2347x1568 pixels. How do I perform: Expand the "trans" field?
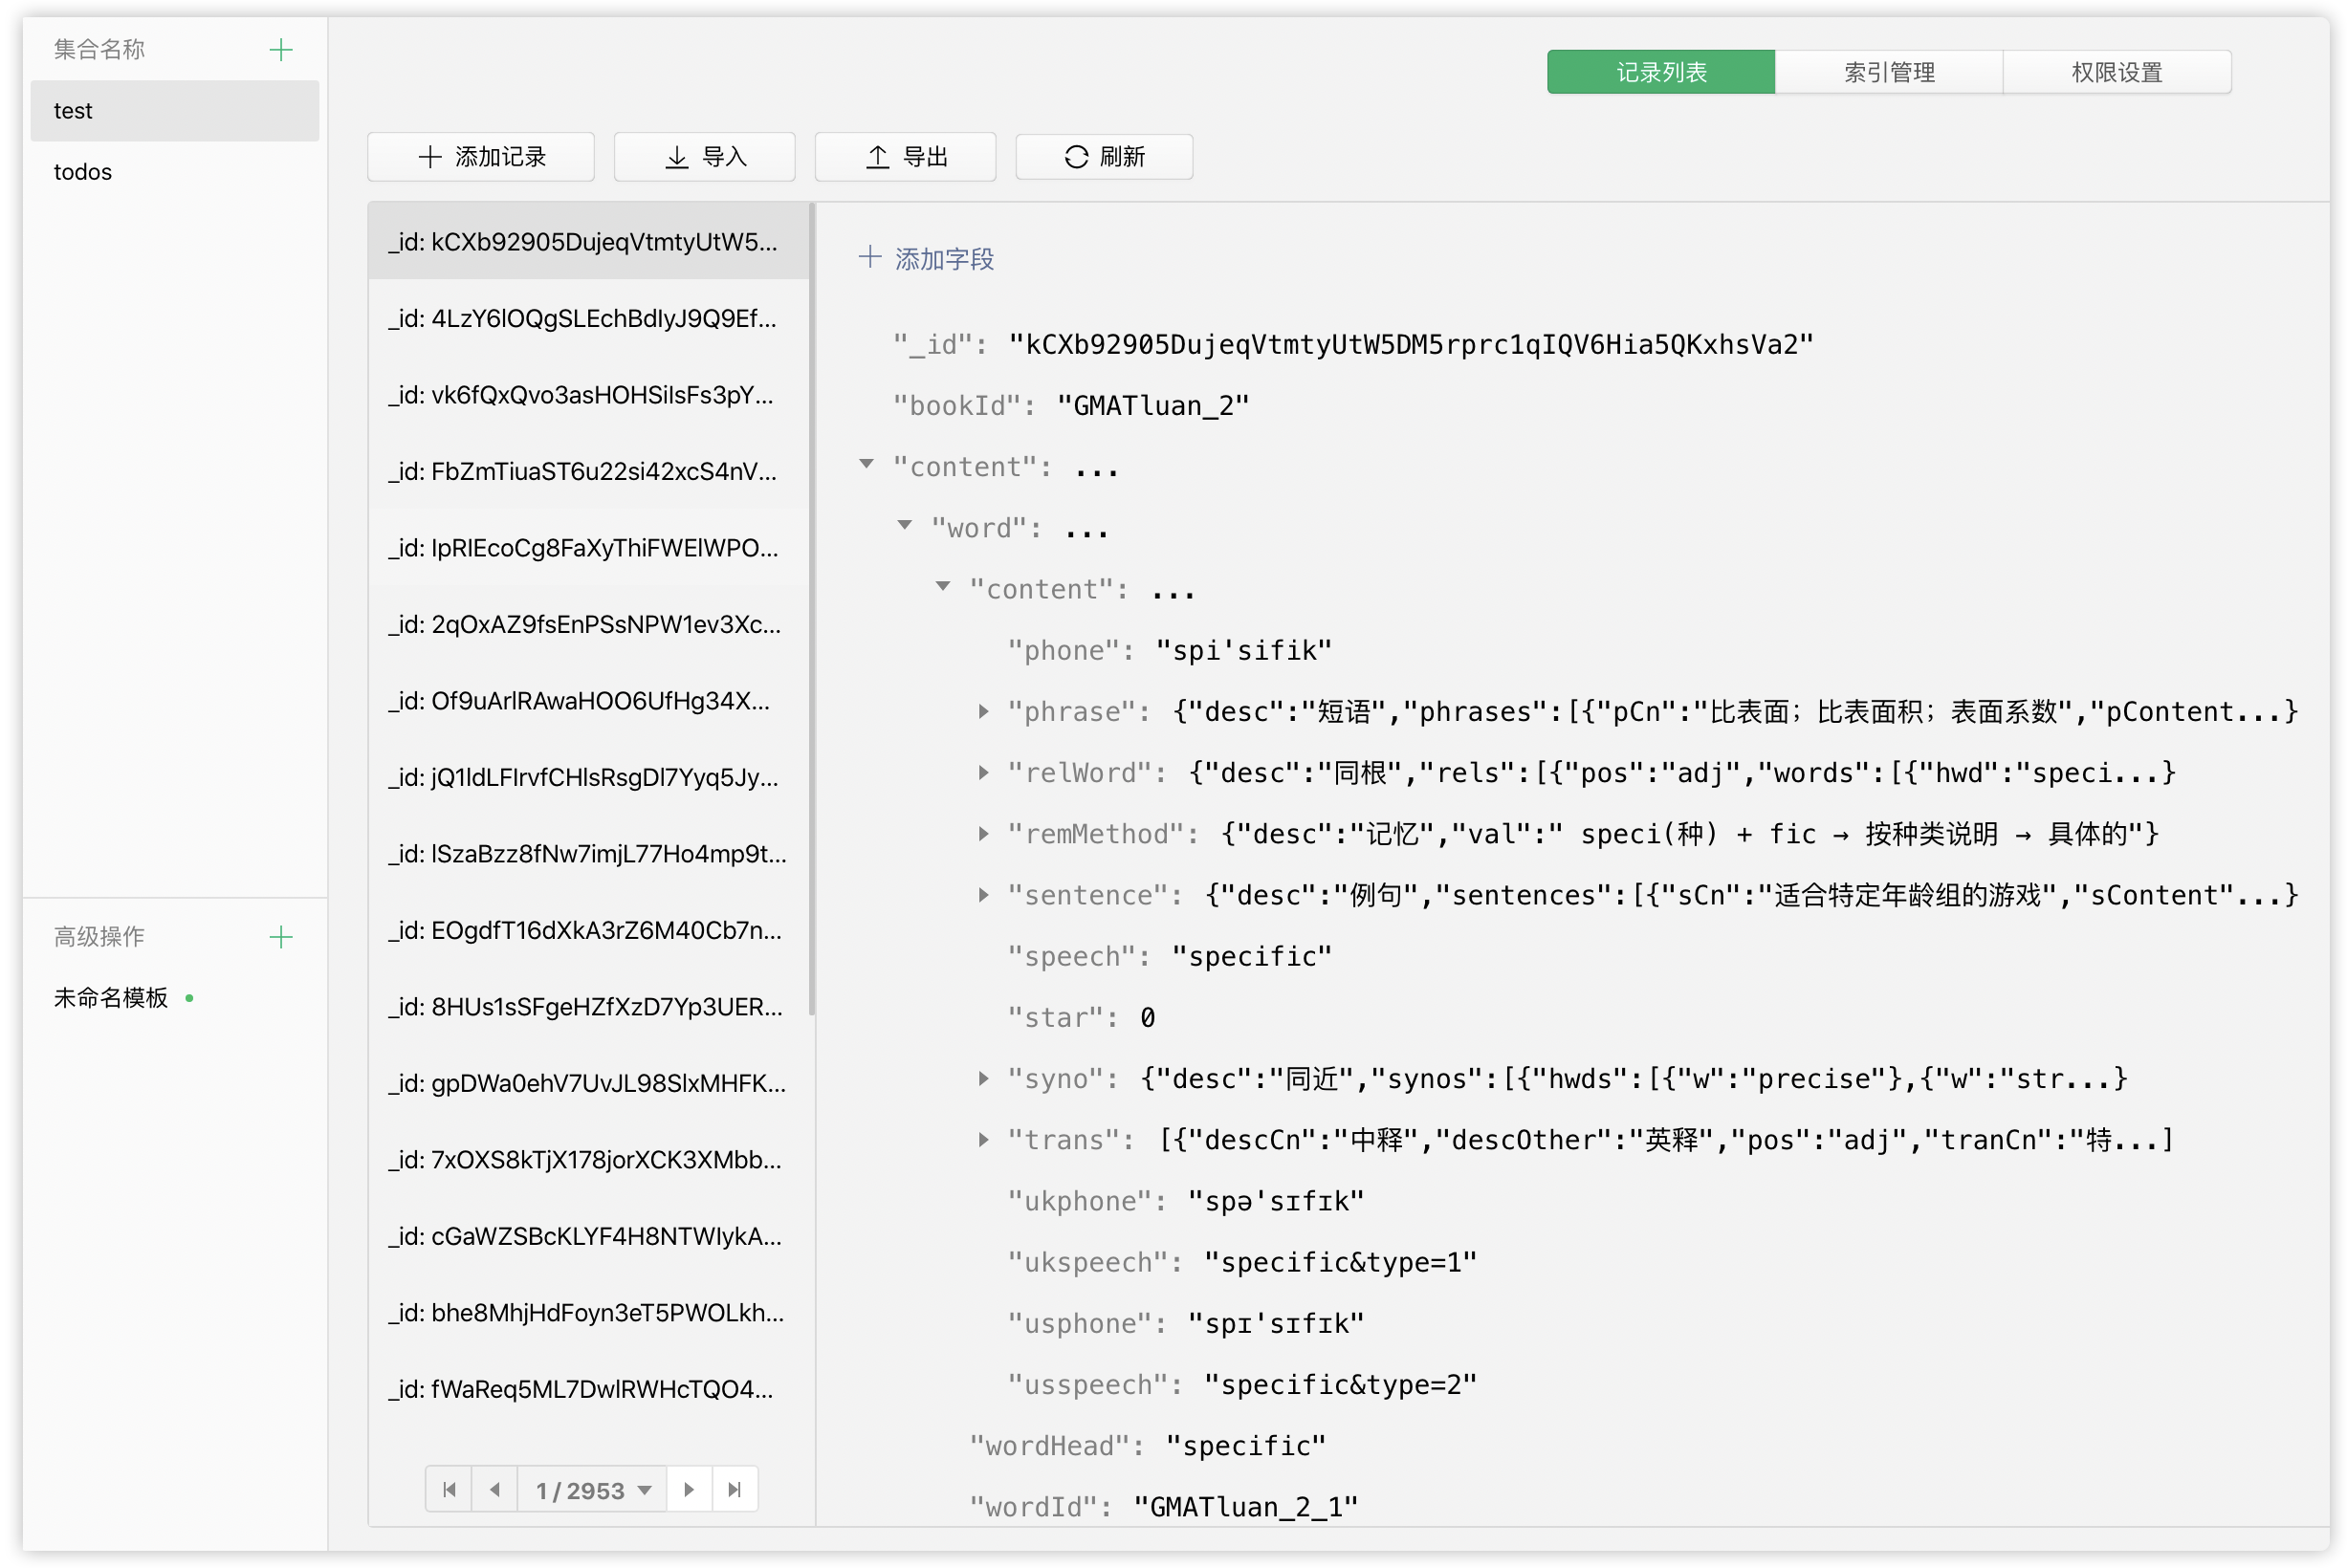point(984,1140)
